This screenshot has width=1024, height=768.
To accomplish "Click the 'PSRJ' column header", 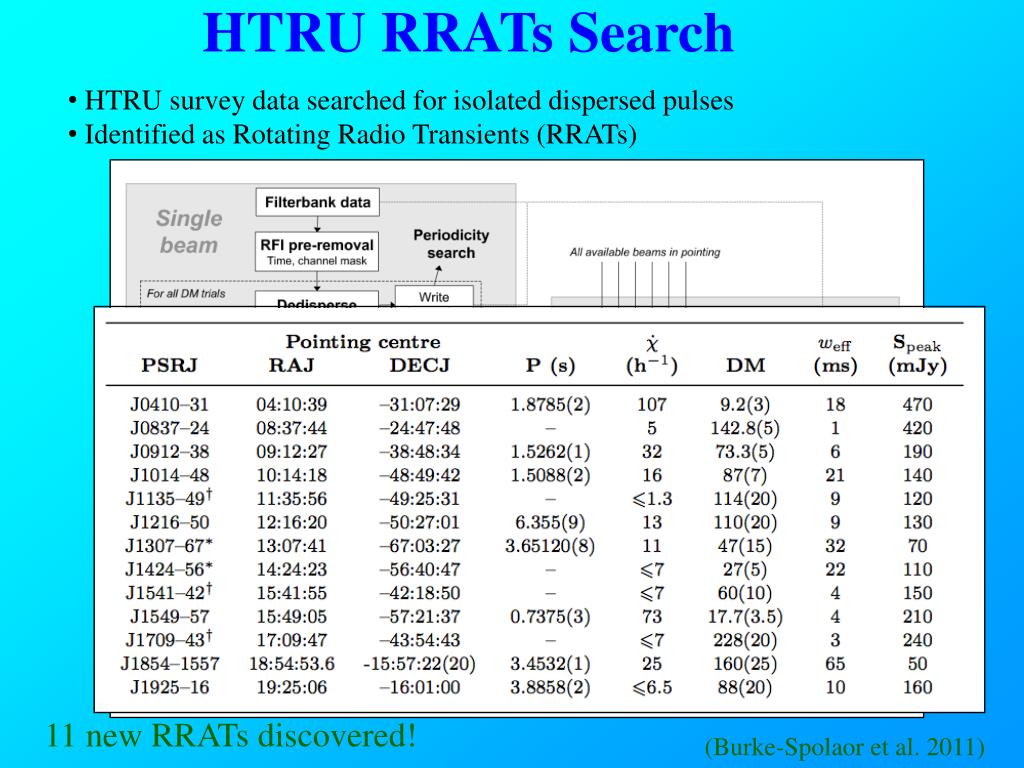I will tap(169, 365).
